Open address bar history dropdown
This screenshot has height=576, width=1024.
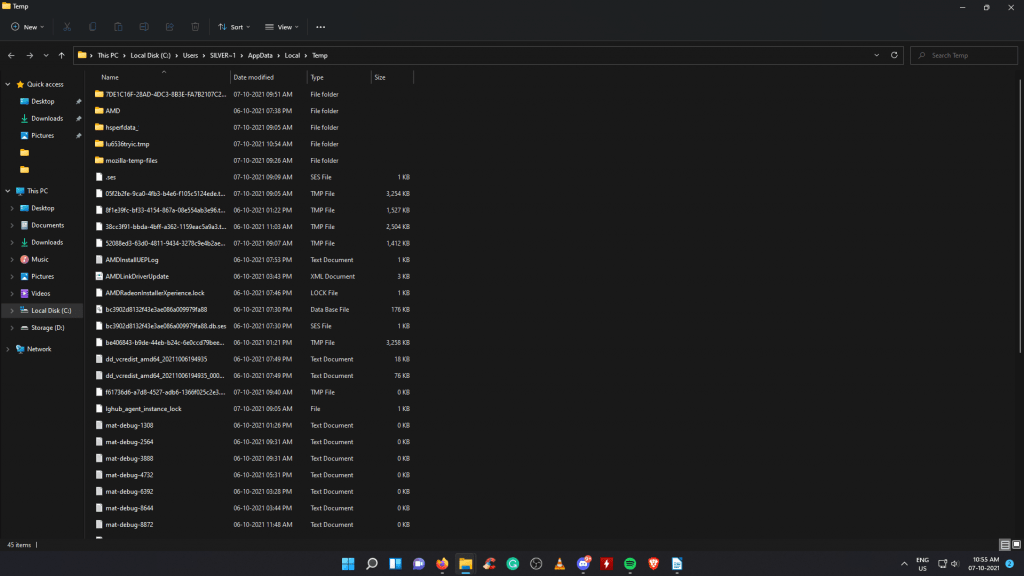click(876, 56)
